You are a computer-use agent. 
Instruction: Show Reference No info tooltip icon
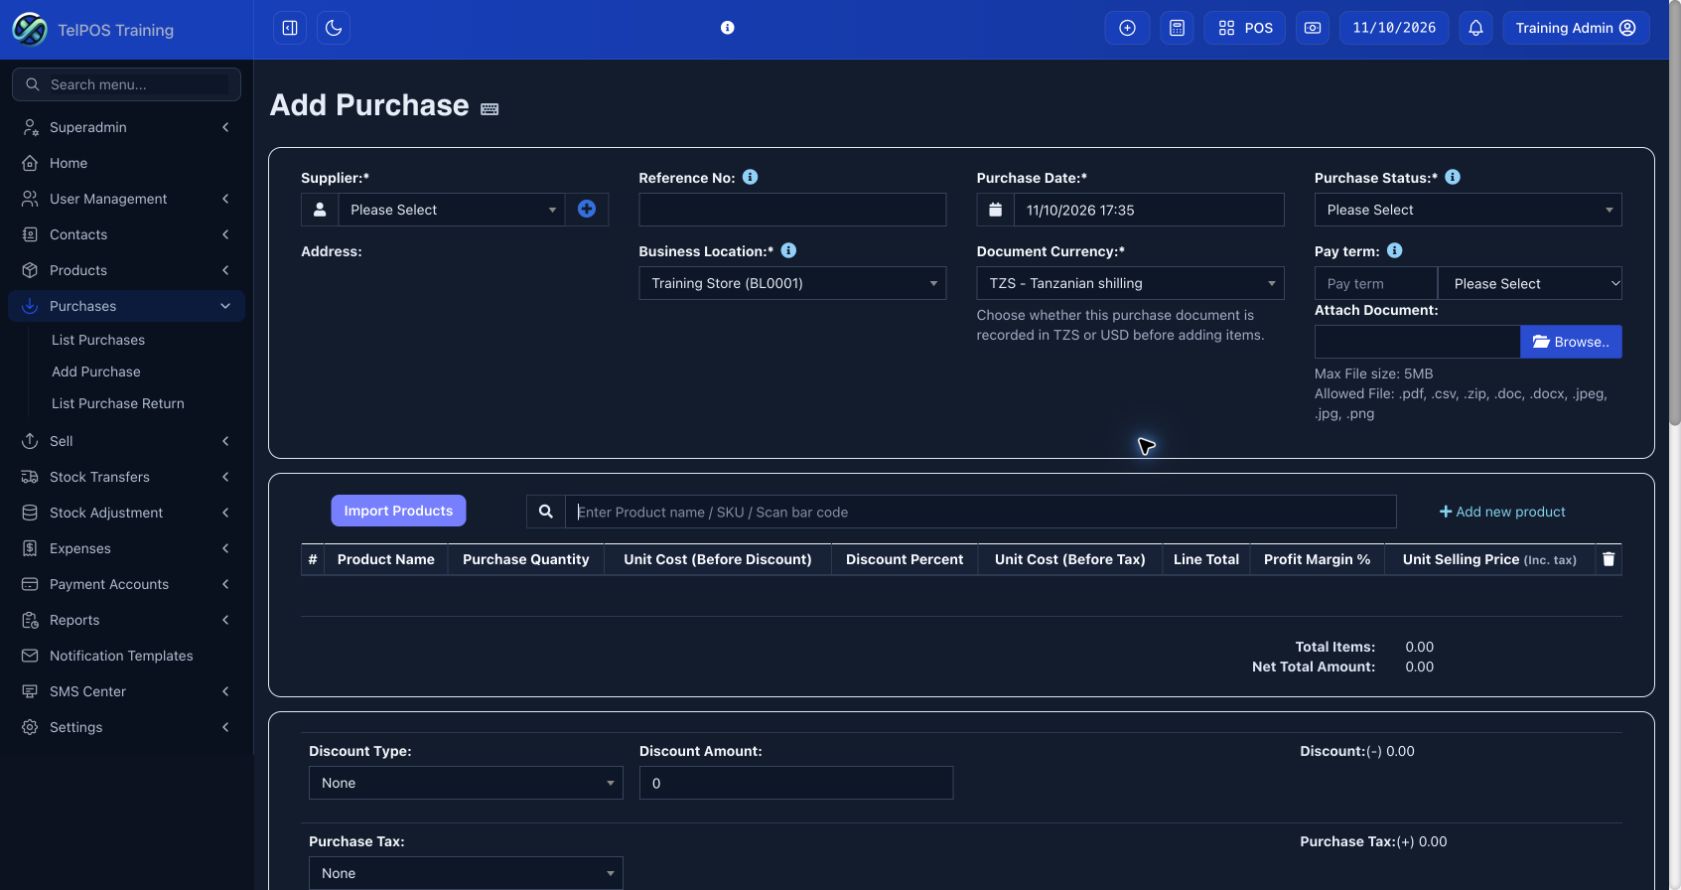point(750,177)
